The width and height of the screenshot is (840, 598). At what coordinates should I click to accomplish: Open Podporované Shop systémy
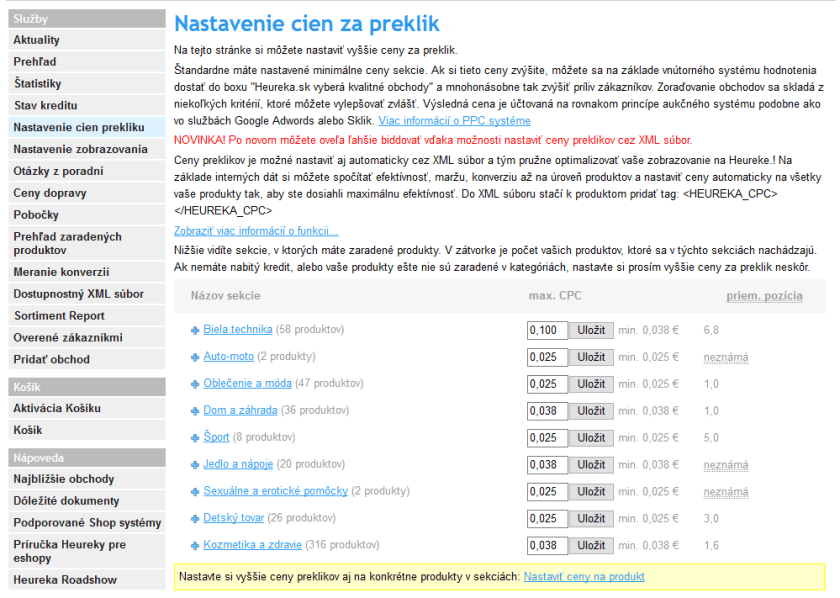pos(87,523)
